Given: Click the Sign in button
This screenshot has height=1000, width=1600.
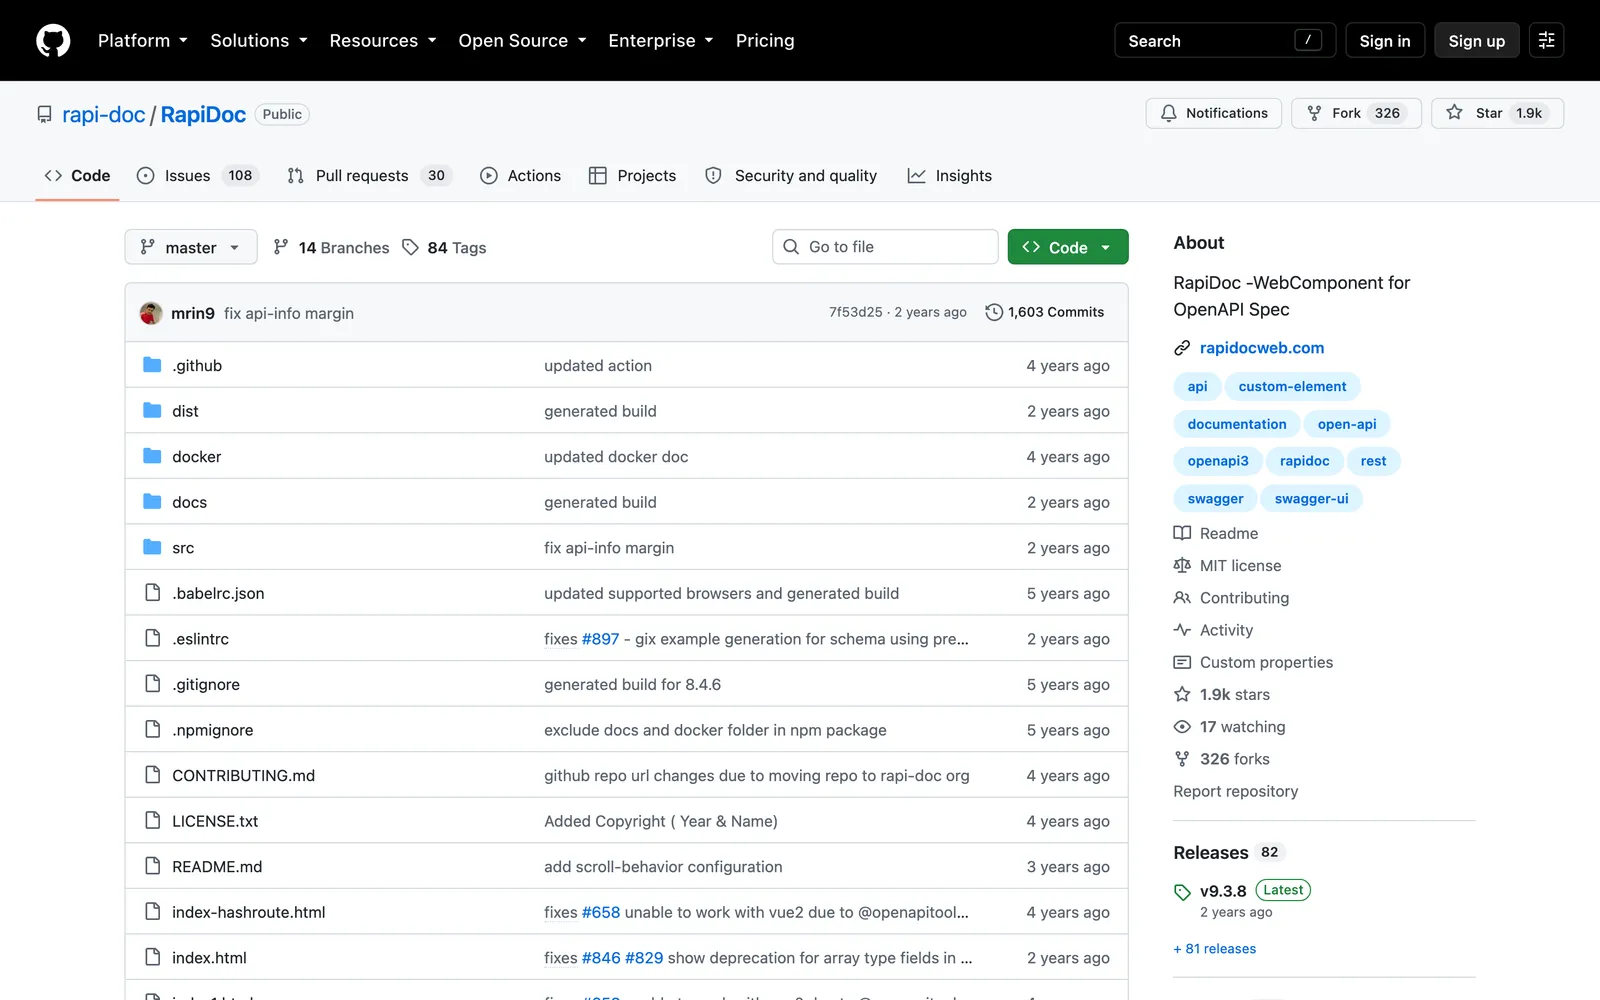Looking at the screenshot, I should (1385, 41).
